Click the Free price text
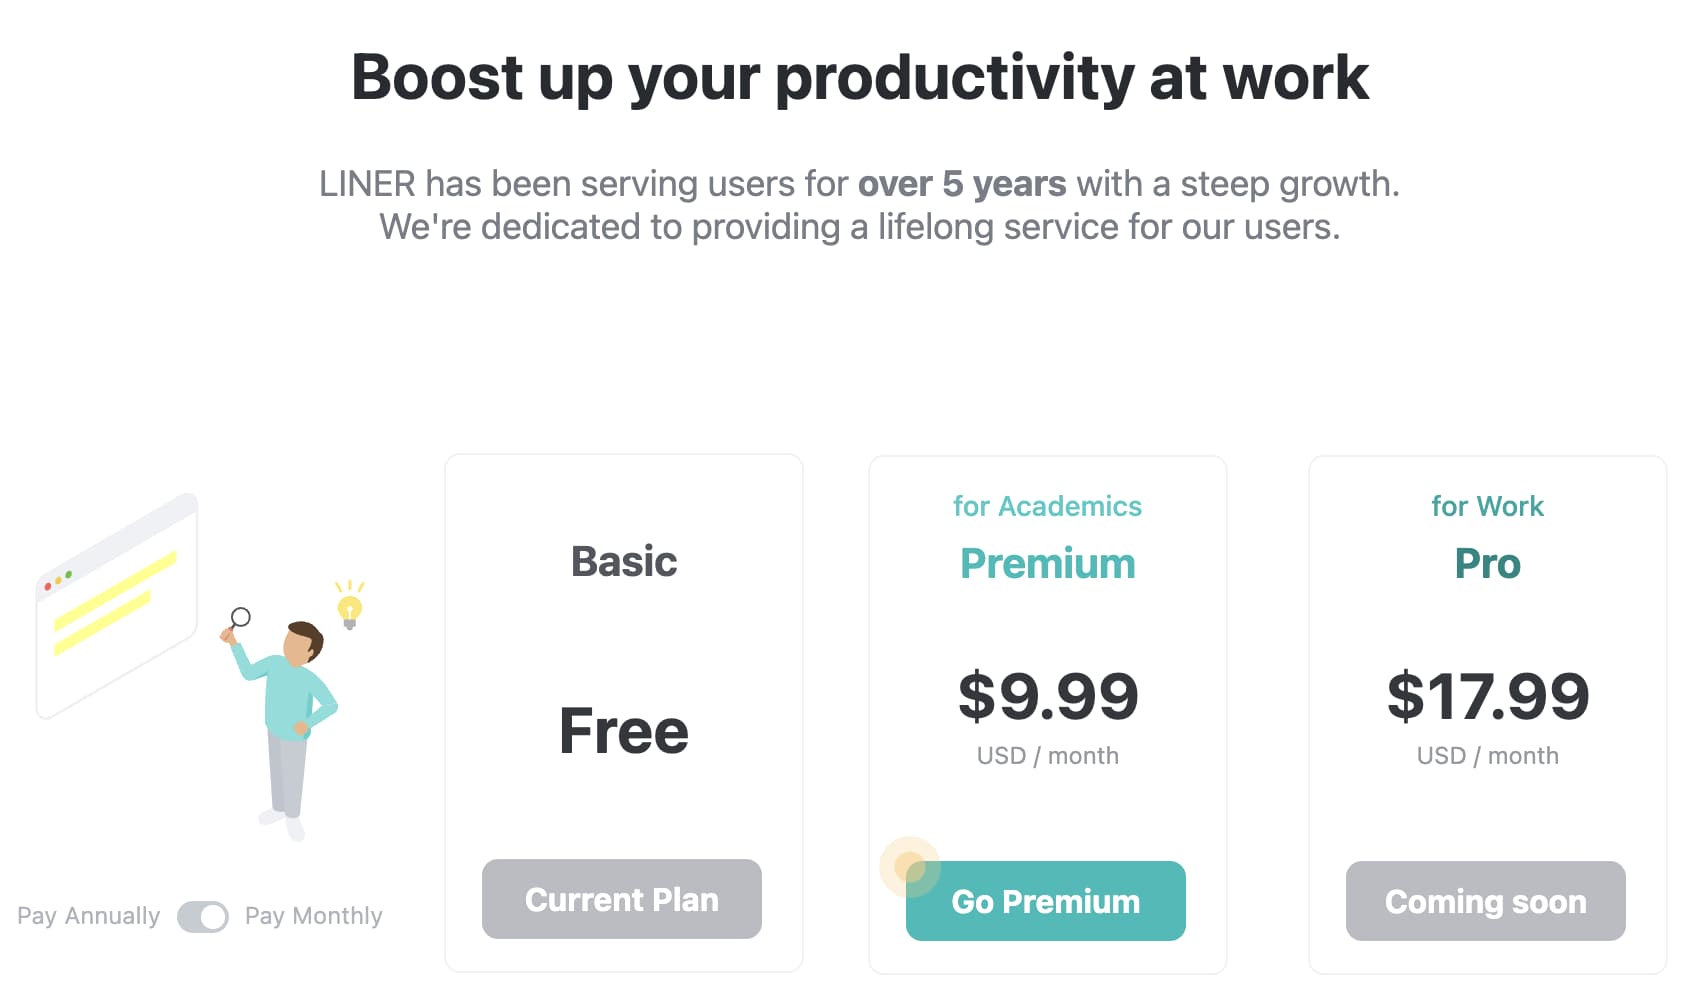Image resolution: width=1696 pixels, height=996 pixels. tap(624, 731)
